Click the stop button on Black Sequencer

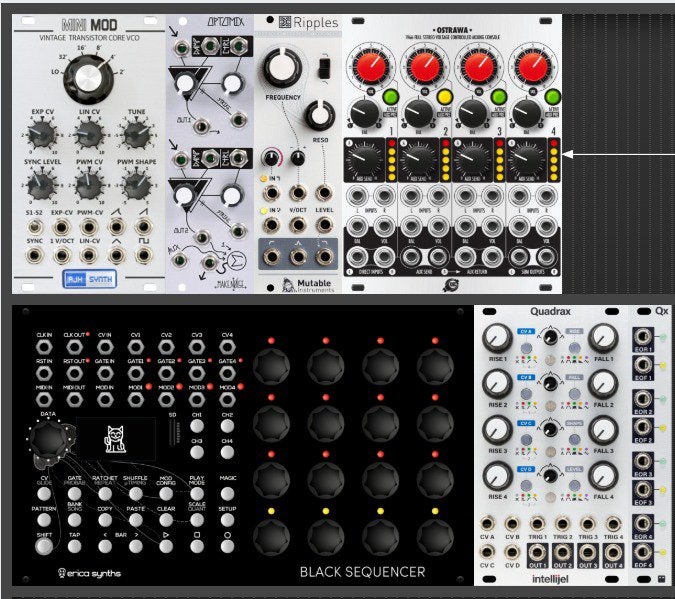(197, 546)
